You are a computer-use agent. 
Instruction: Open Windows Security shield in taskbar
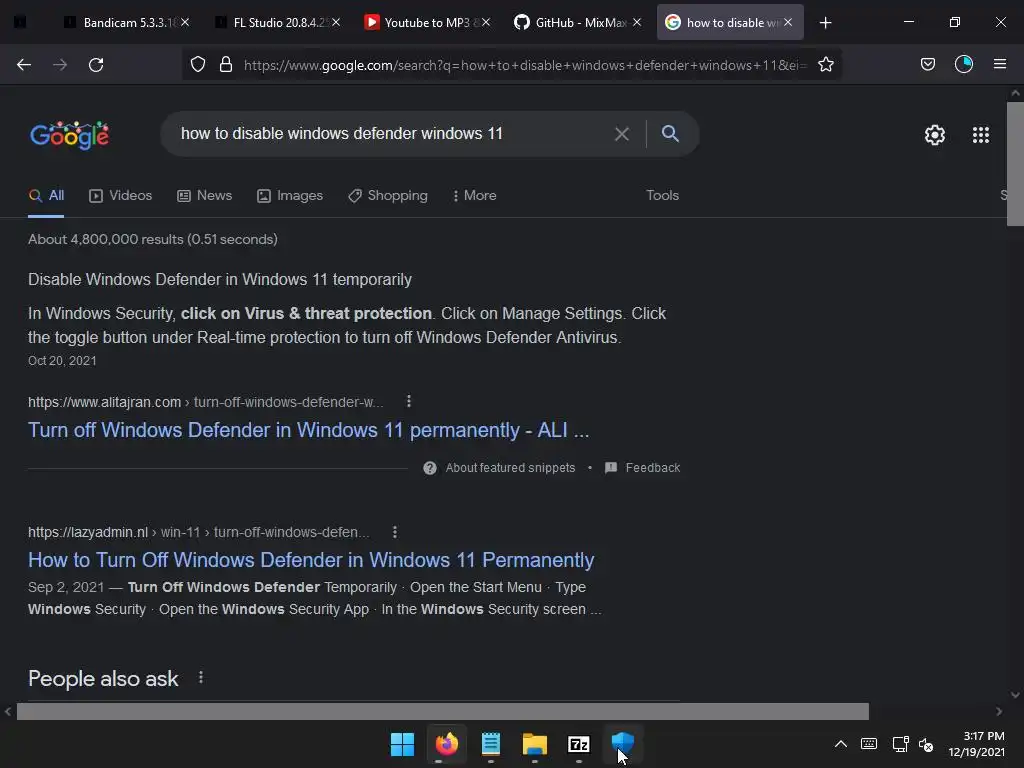click(622, 743)
